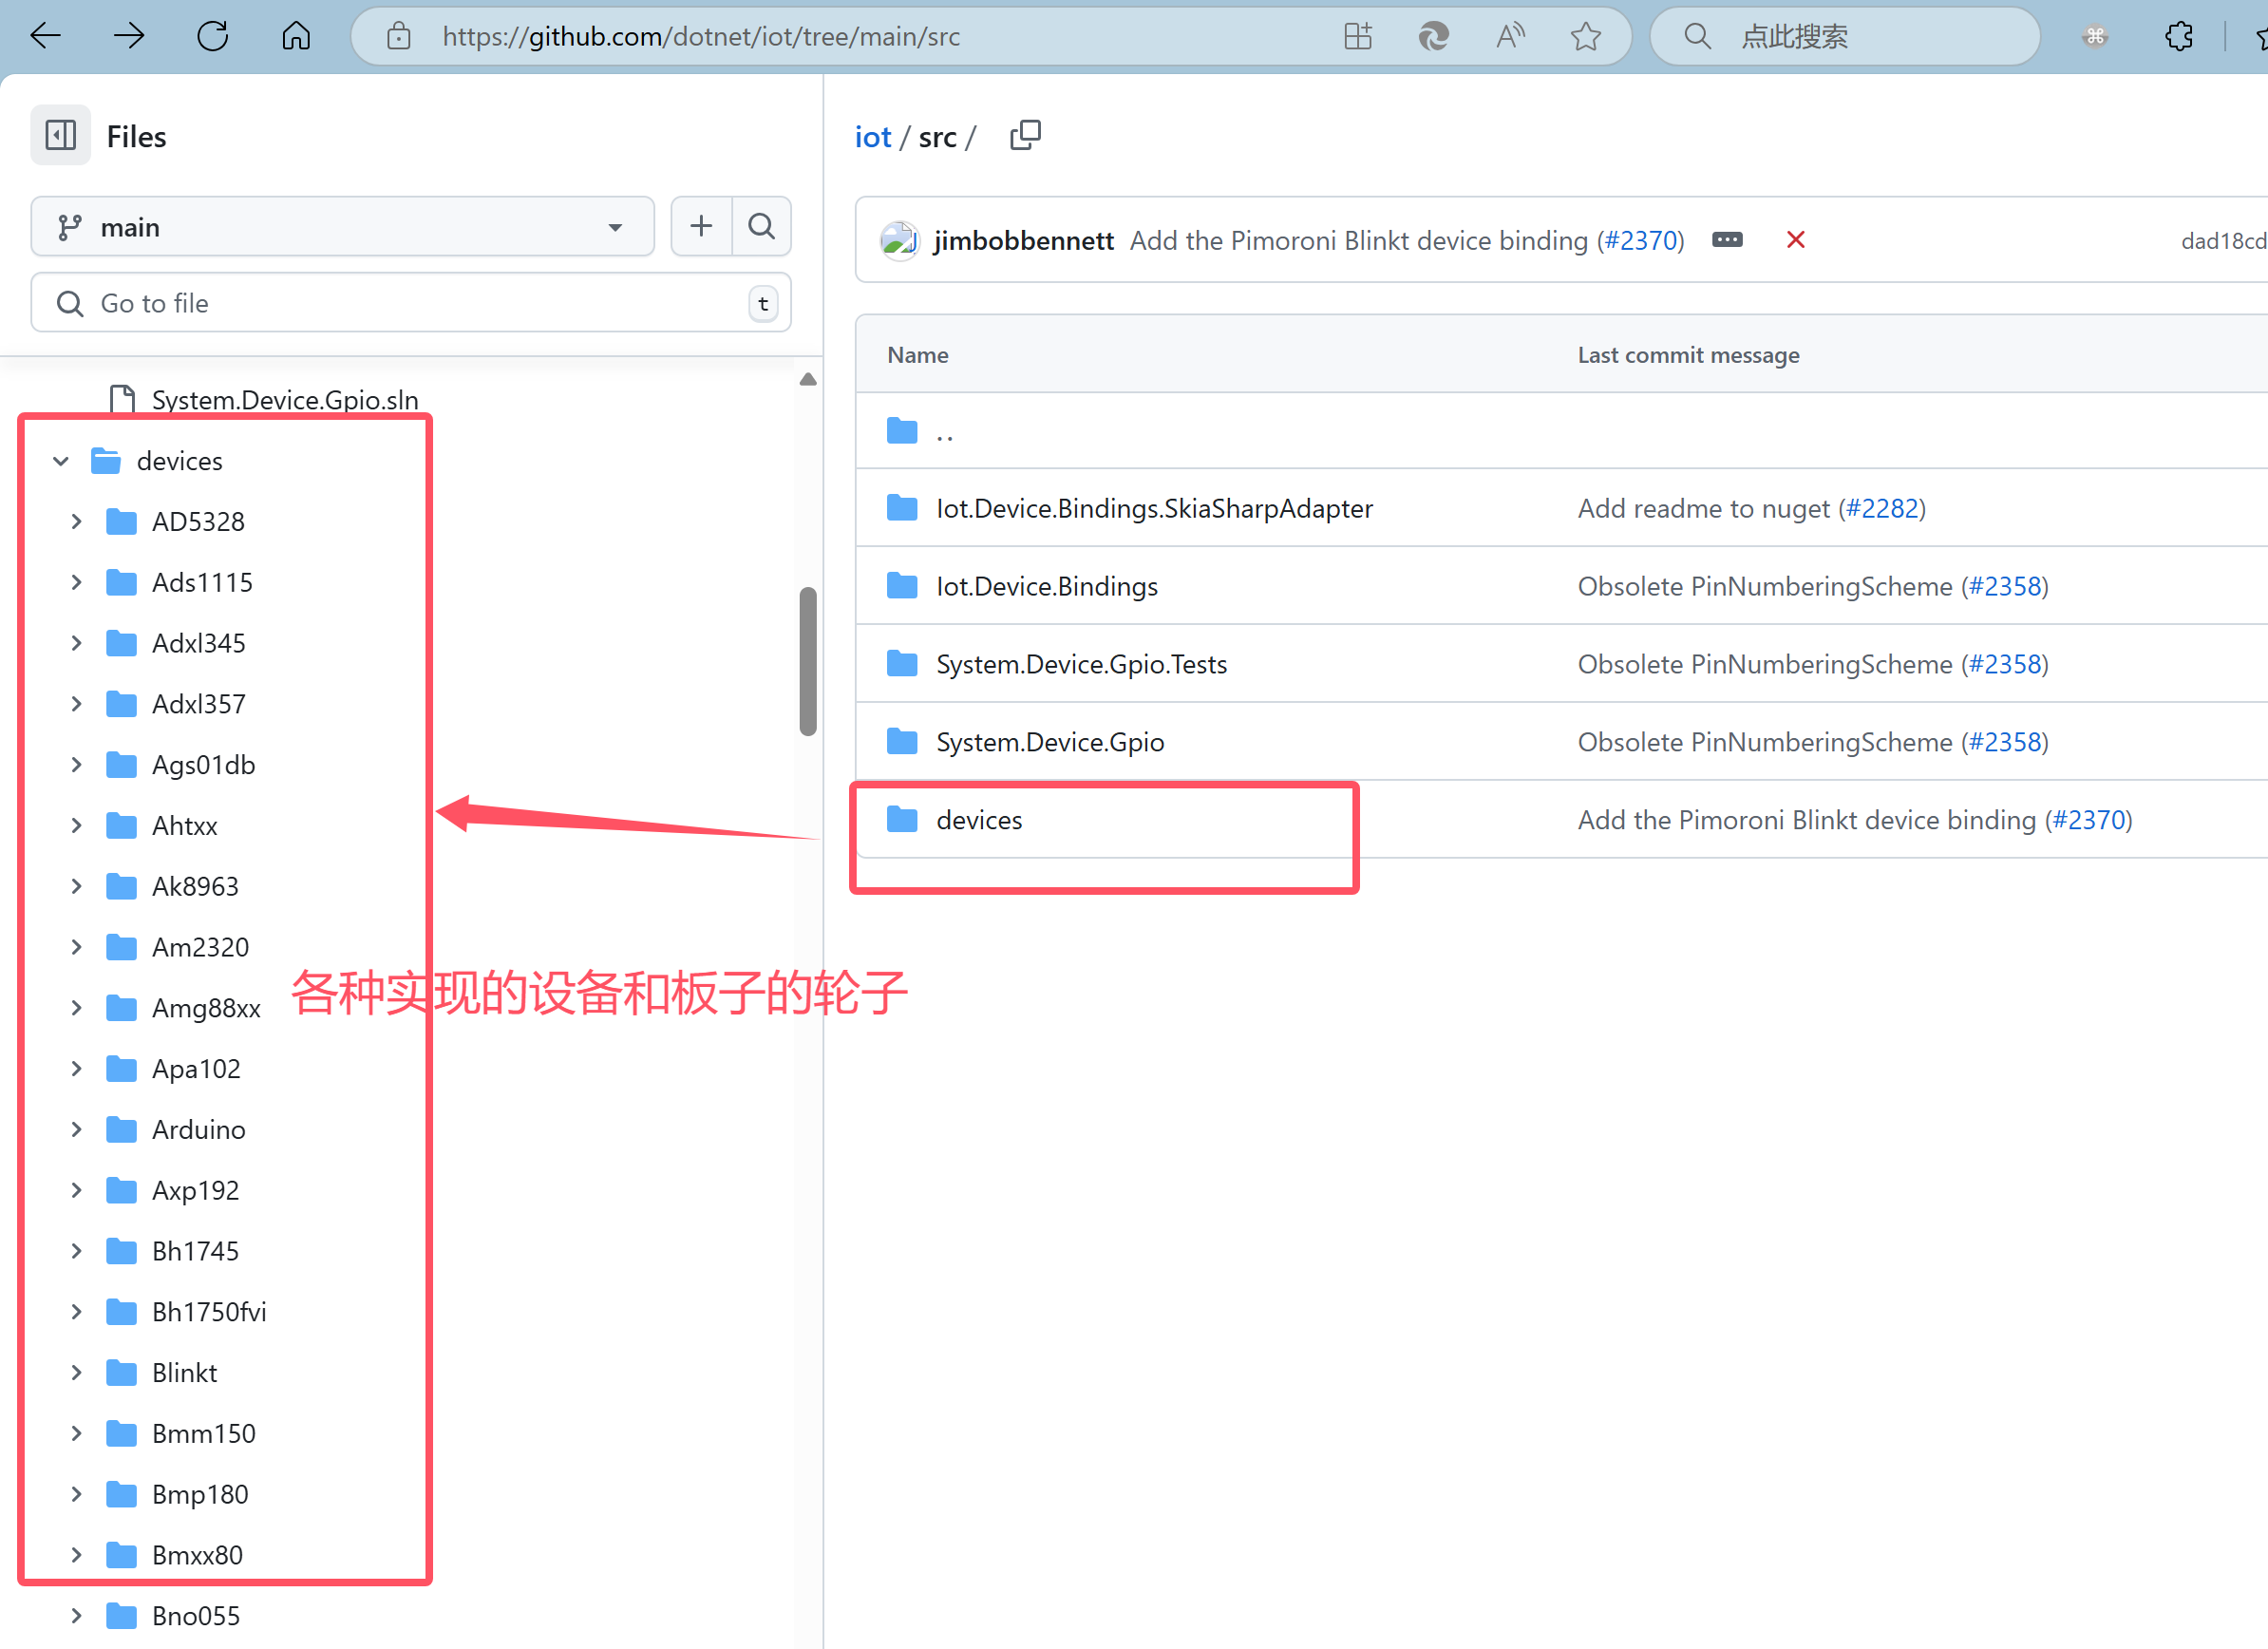2268x1649 pixels.
Task: Collapse the file tree side panel
Action: (60, 135)
